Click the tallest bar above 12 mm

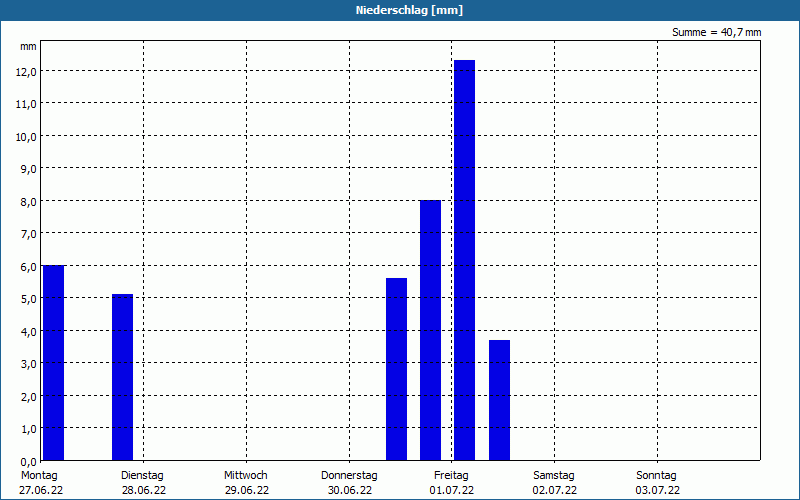[x=465, y=260]
